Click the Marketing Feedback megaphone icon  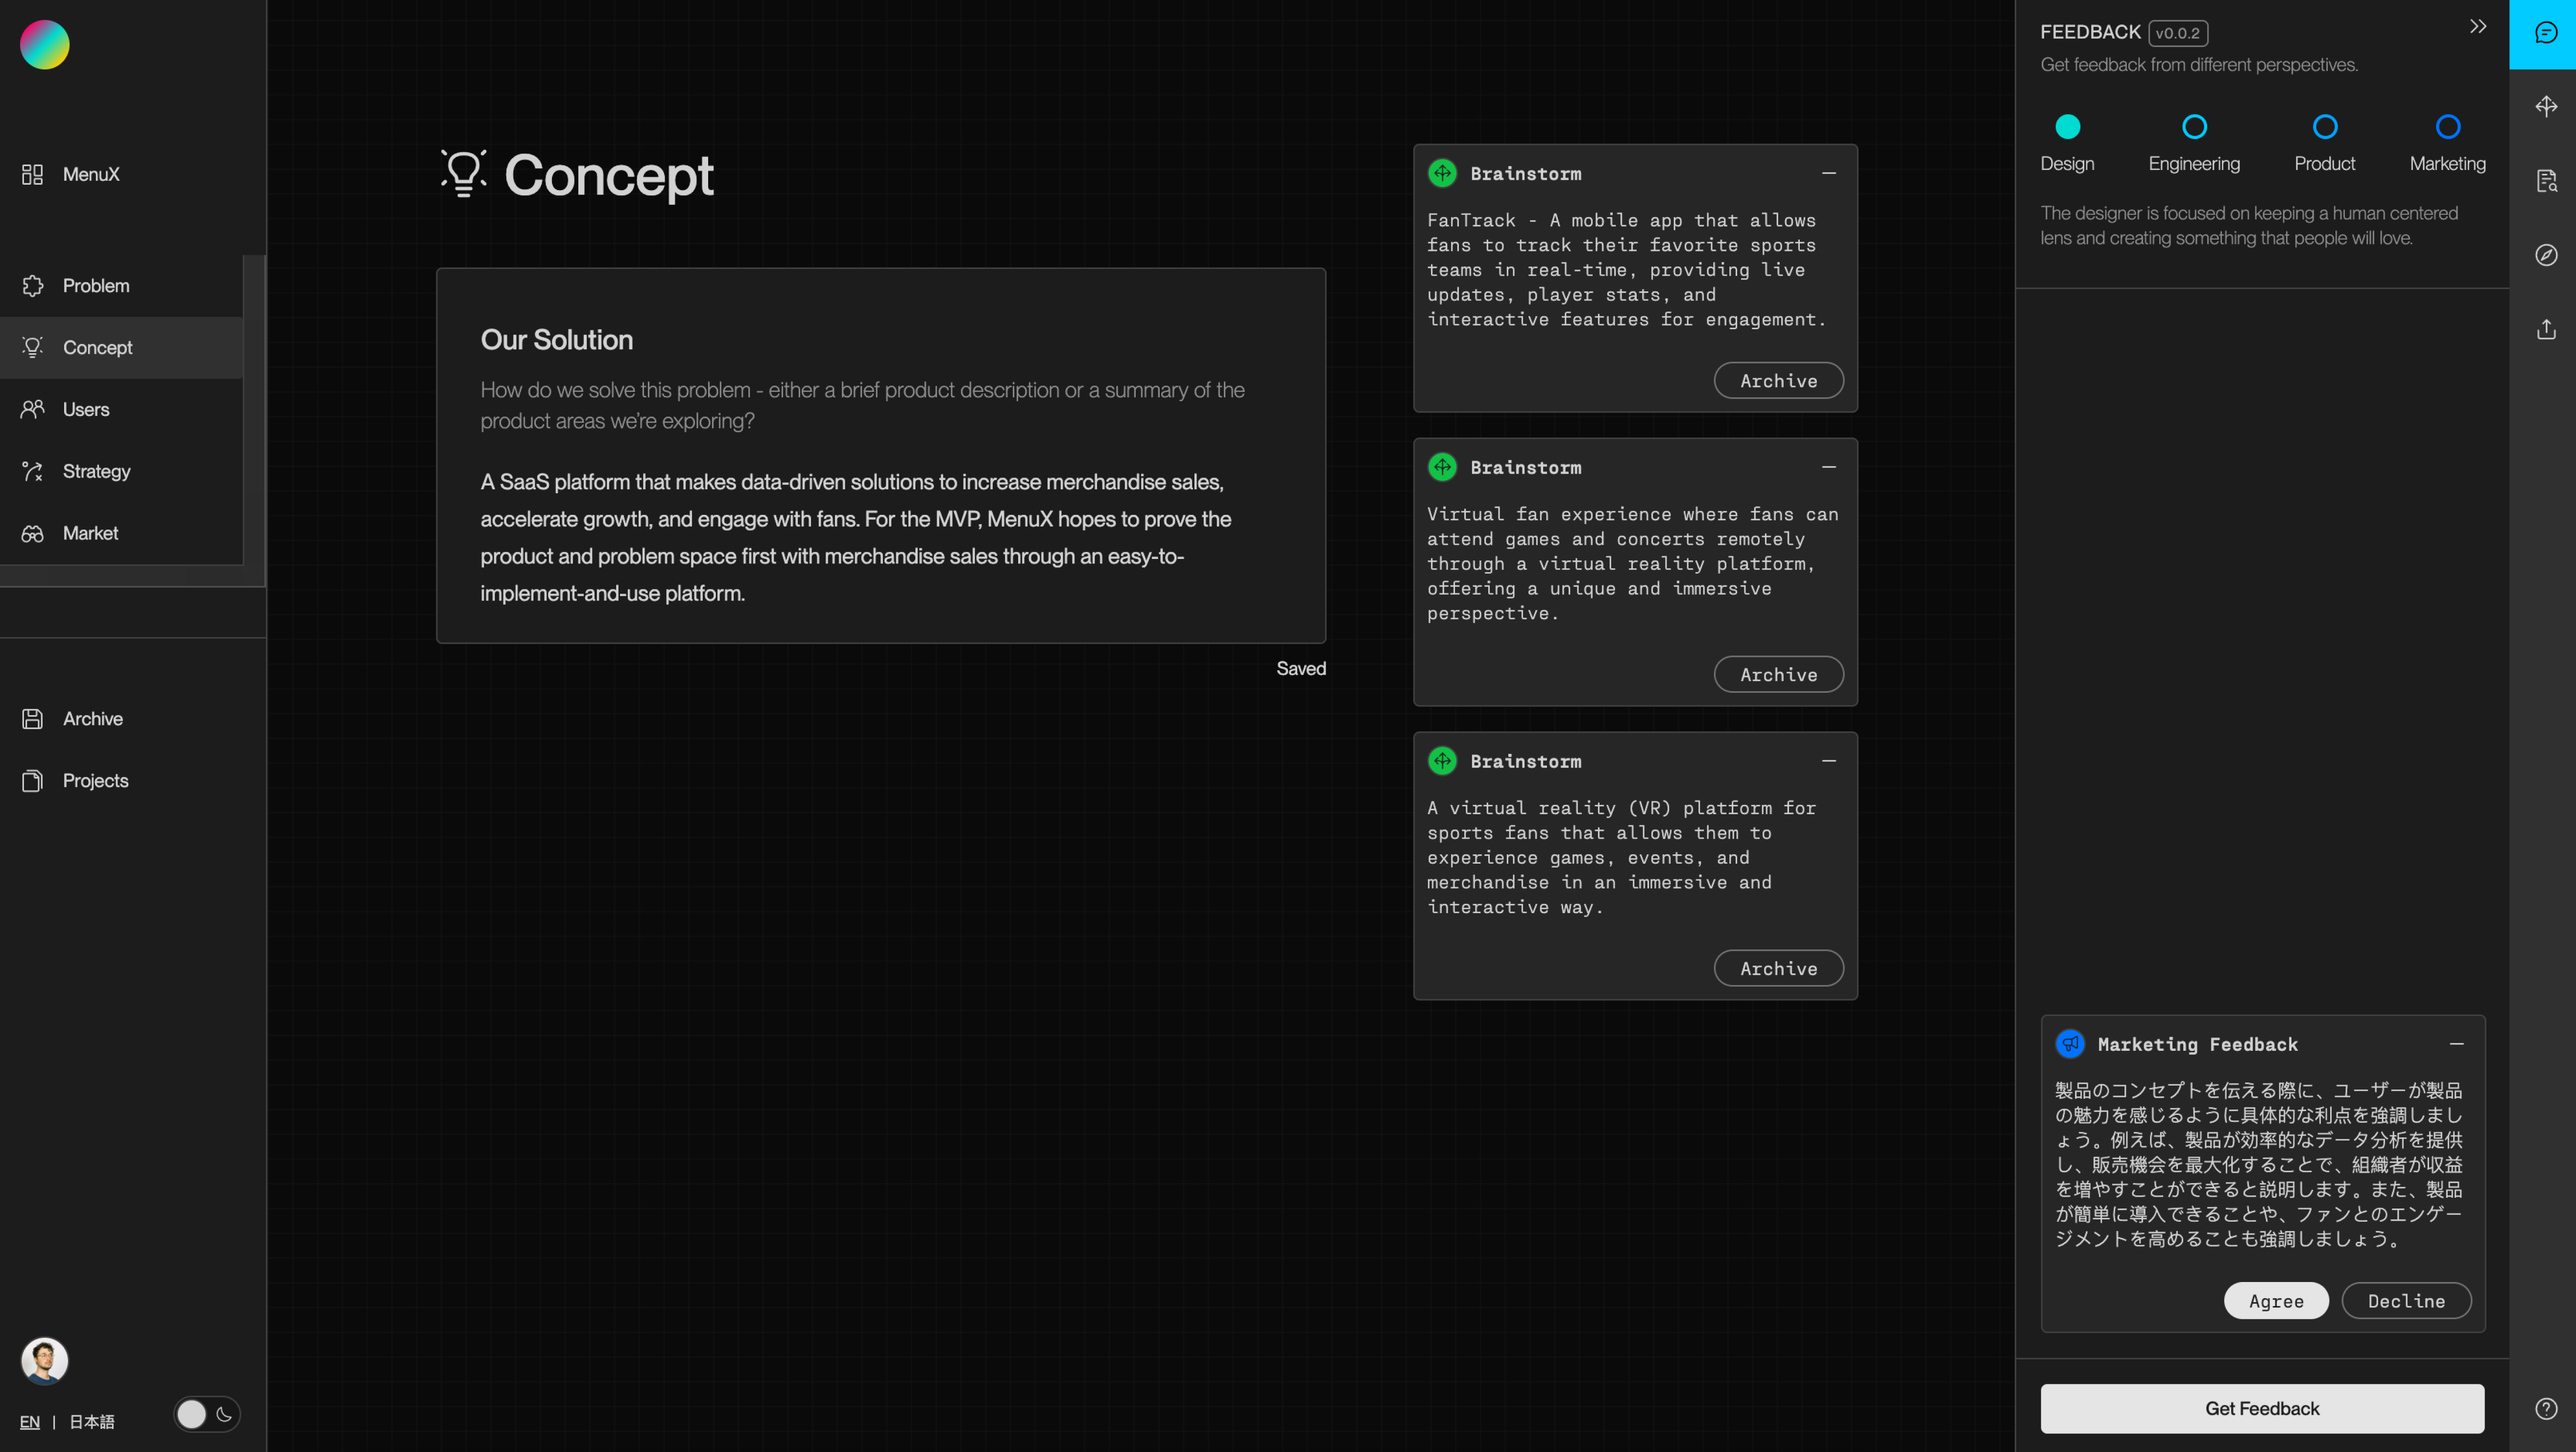(x=2070, y=1044)
